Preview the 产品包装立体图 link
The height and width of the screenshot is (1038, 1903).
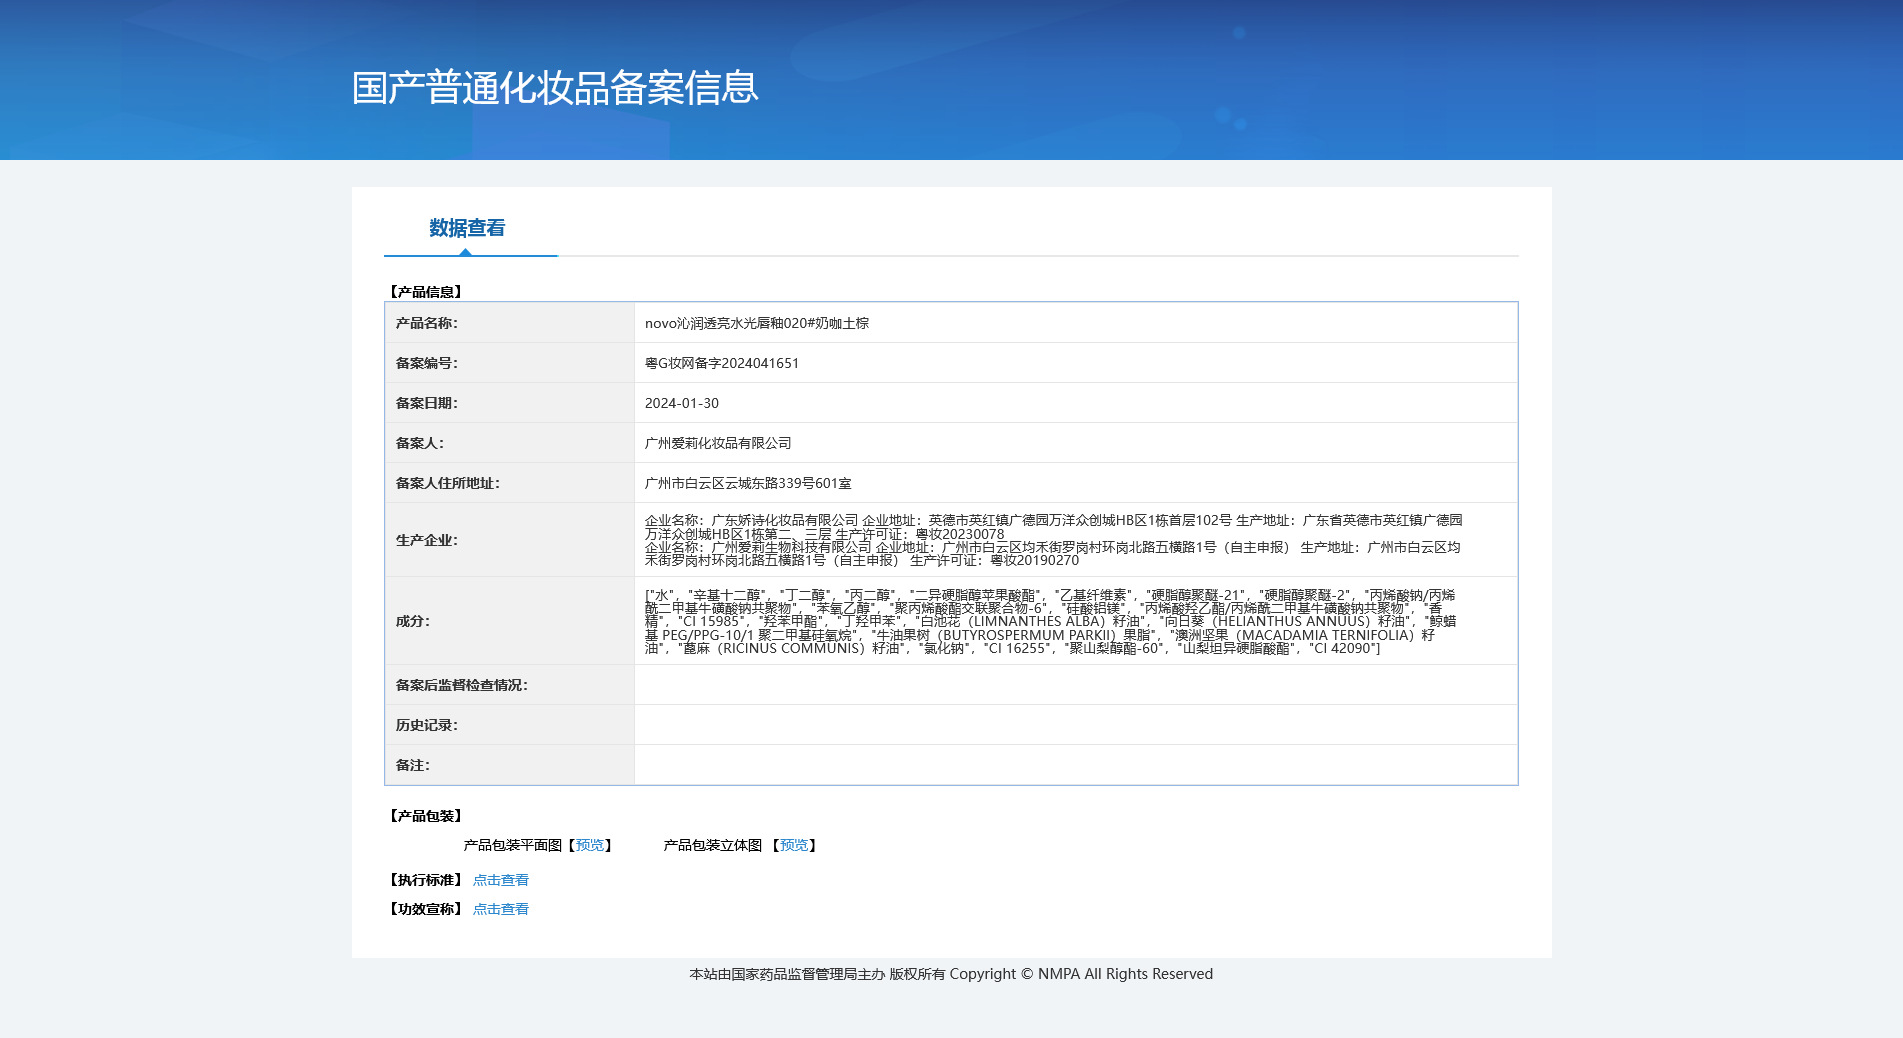pyautogui.click(x=794, y=845)
